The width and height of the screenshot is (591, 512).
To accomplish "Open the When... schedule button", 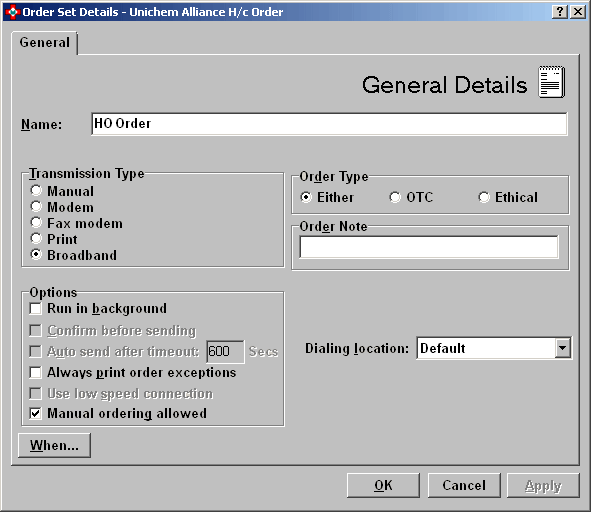I will pyautogui.click(x=54, y=445).
